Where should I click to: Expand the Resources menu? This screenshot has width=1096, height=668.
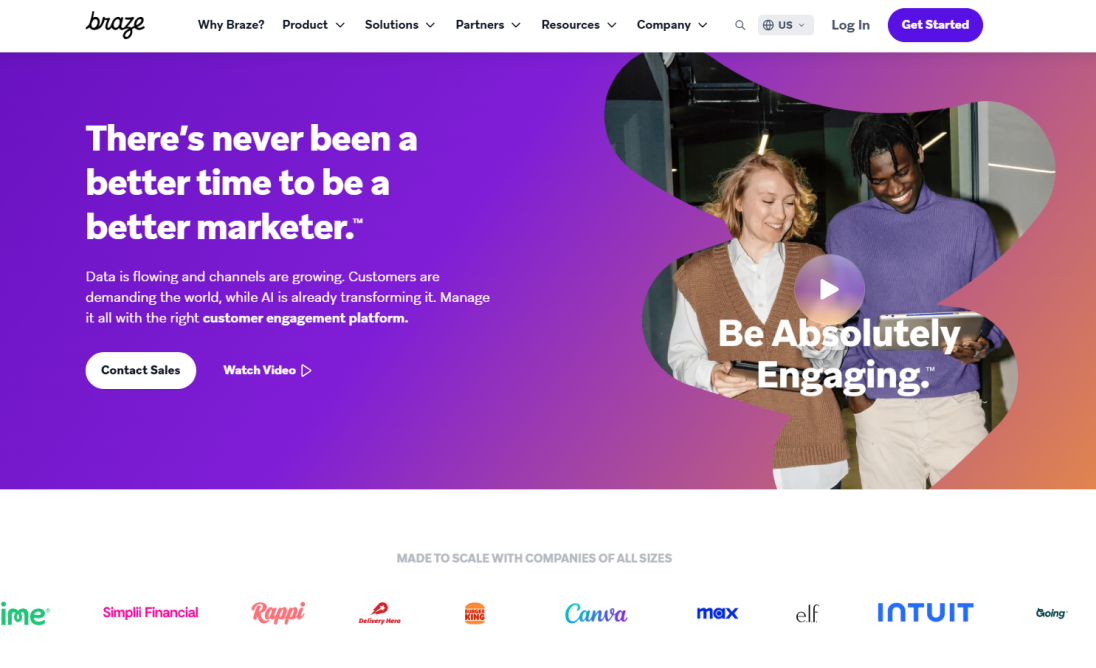[579, 25]
